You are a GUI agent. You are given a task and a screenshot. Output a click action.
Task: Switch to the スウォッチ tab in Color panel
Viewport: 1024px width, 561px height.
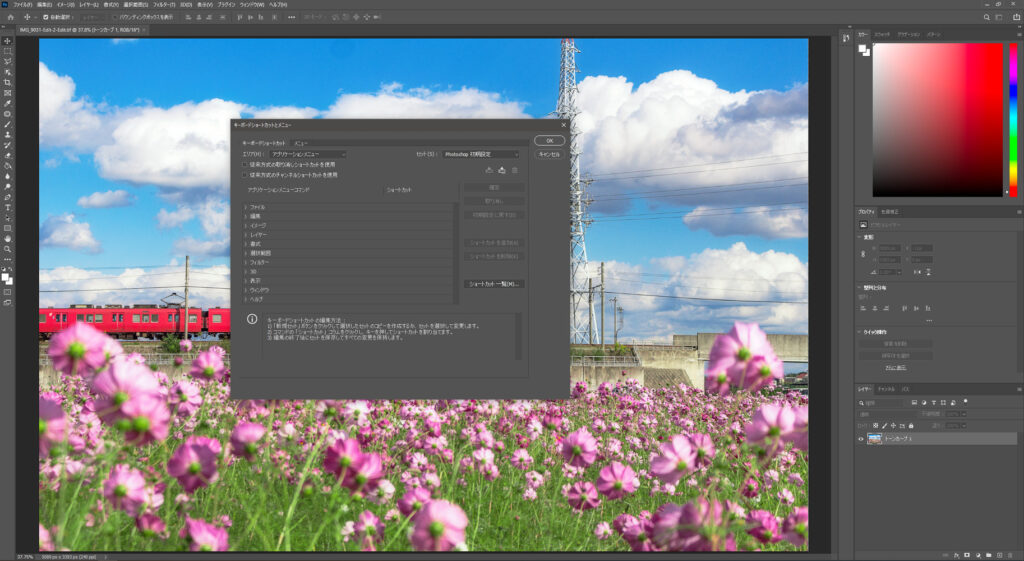pos(882,34)
